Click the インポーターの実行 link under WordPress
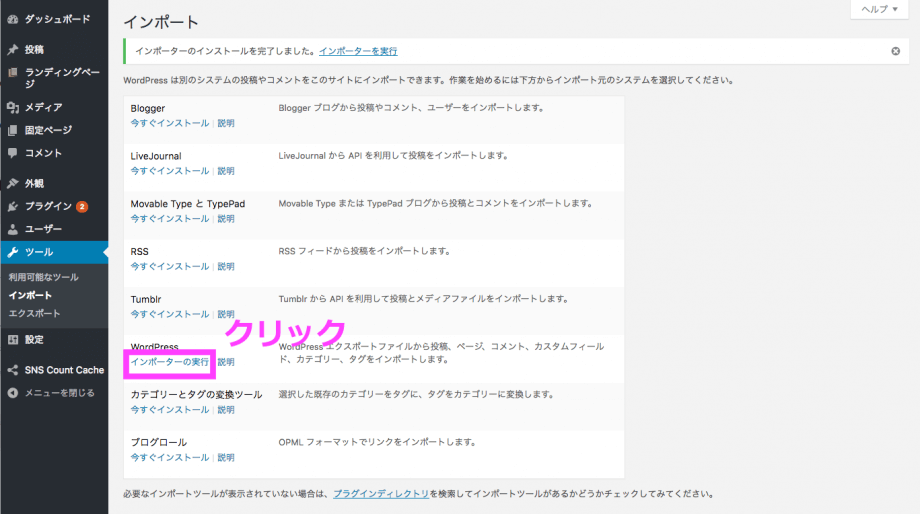Viewport: 920px width, 514px height. pos(169,362)
